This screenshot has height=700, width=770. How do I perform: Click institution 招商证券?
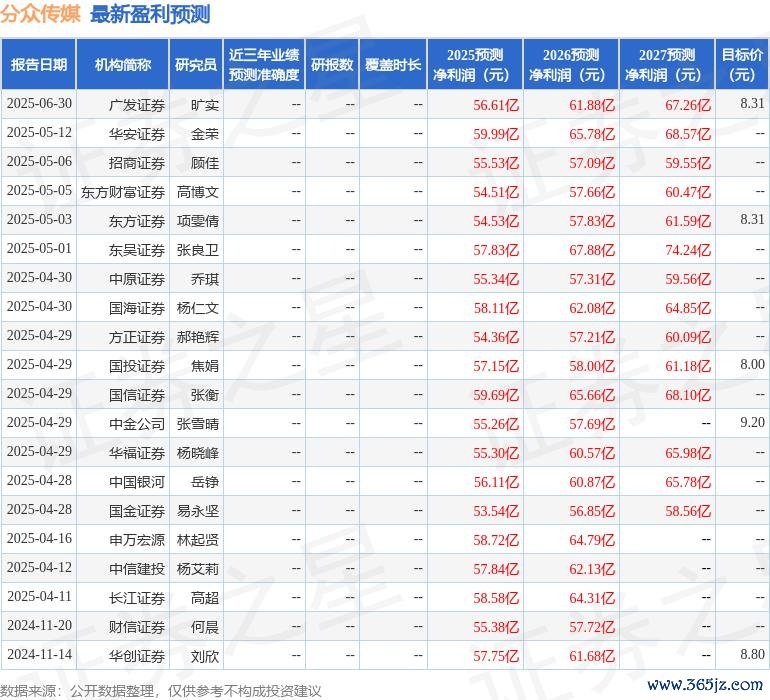coord(137,163)
